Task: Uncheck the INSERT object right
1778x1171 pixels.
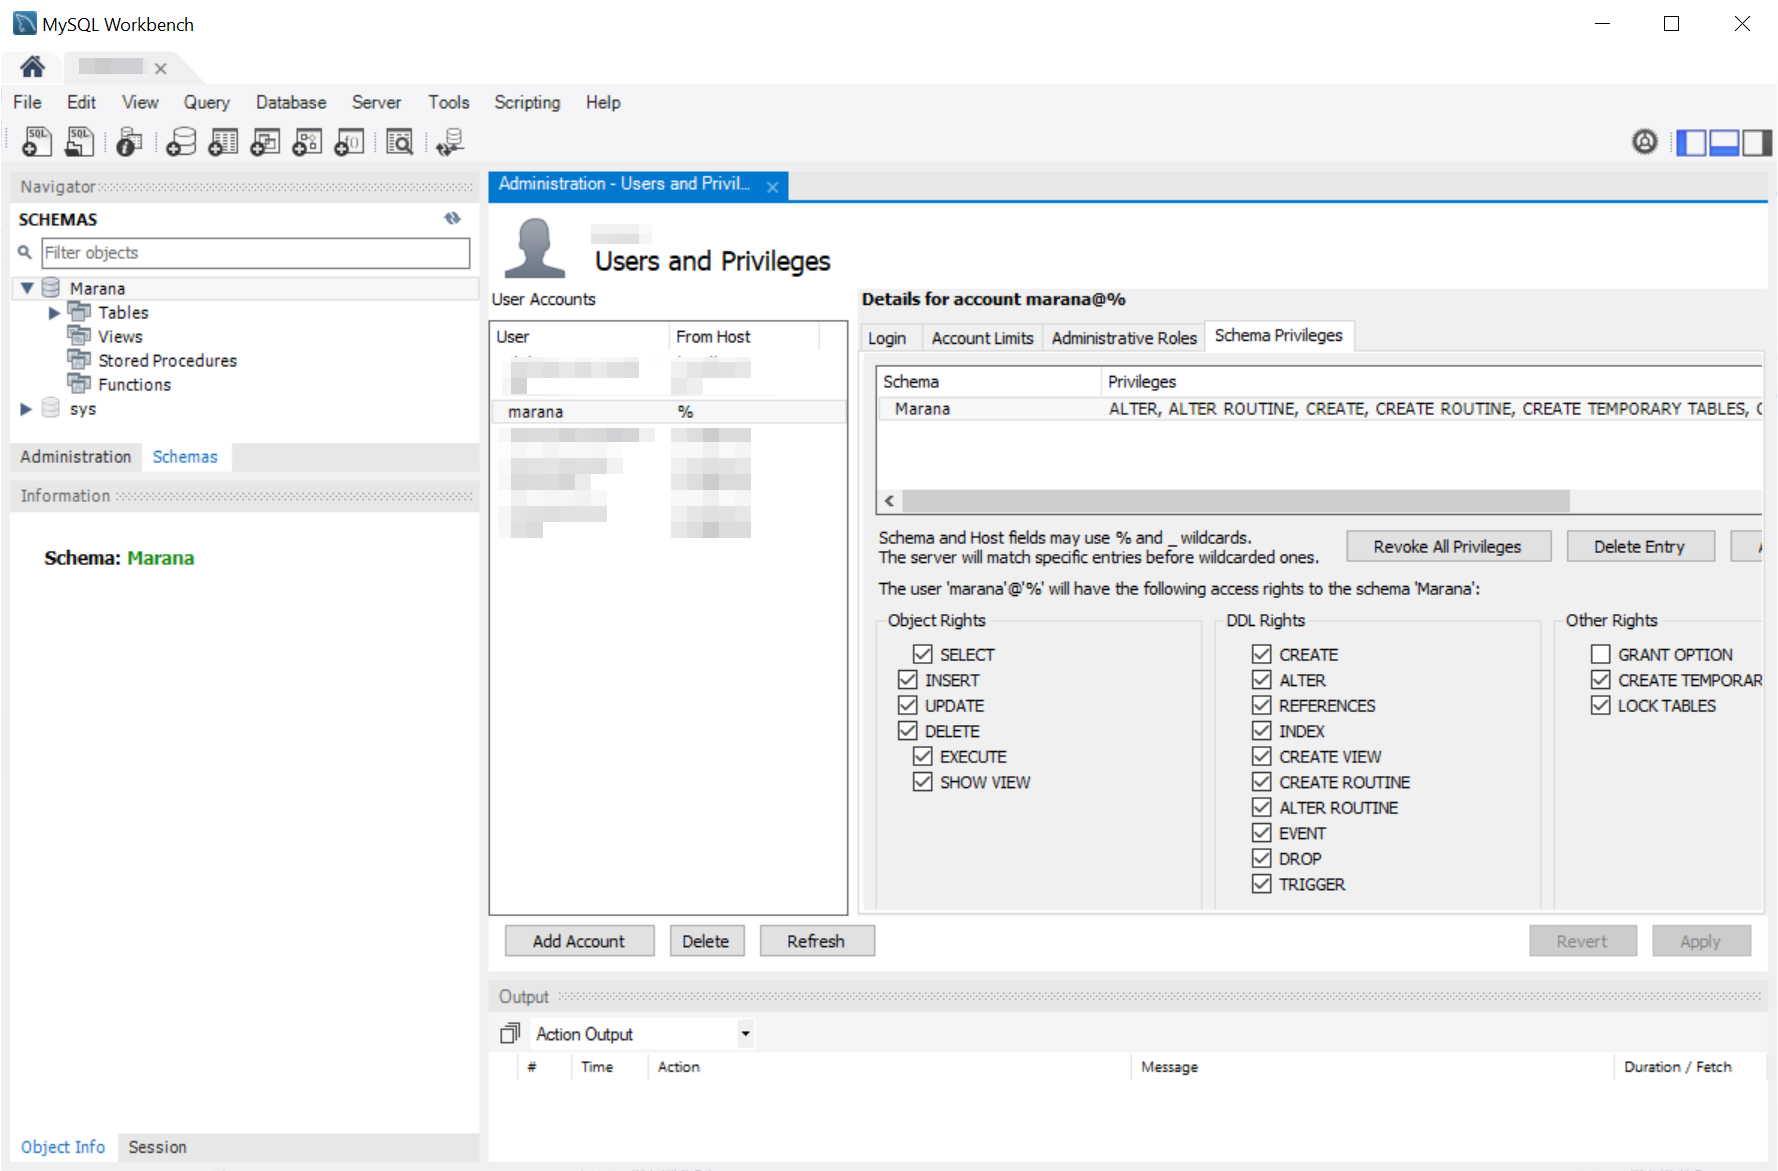Action: 907,679
